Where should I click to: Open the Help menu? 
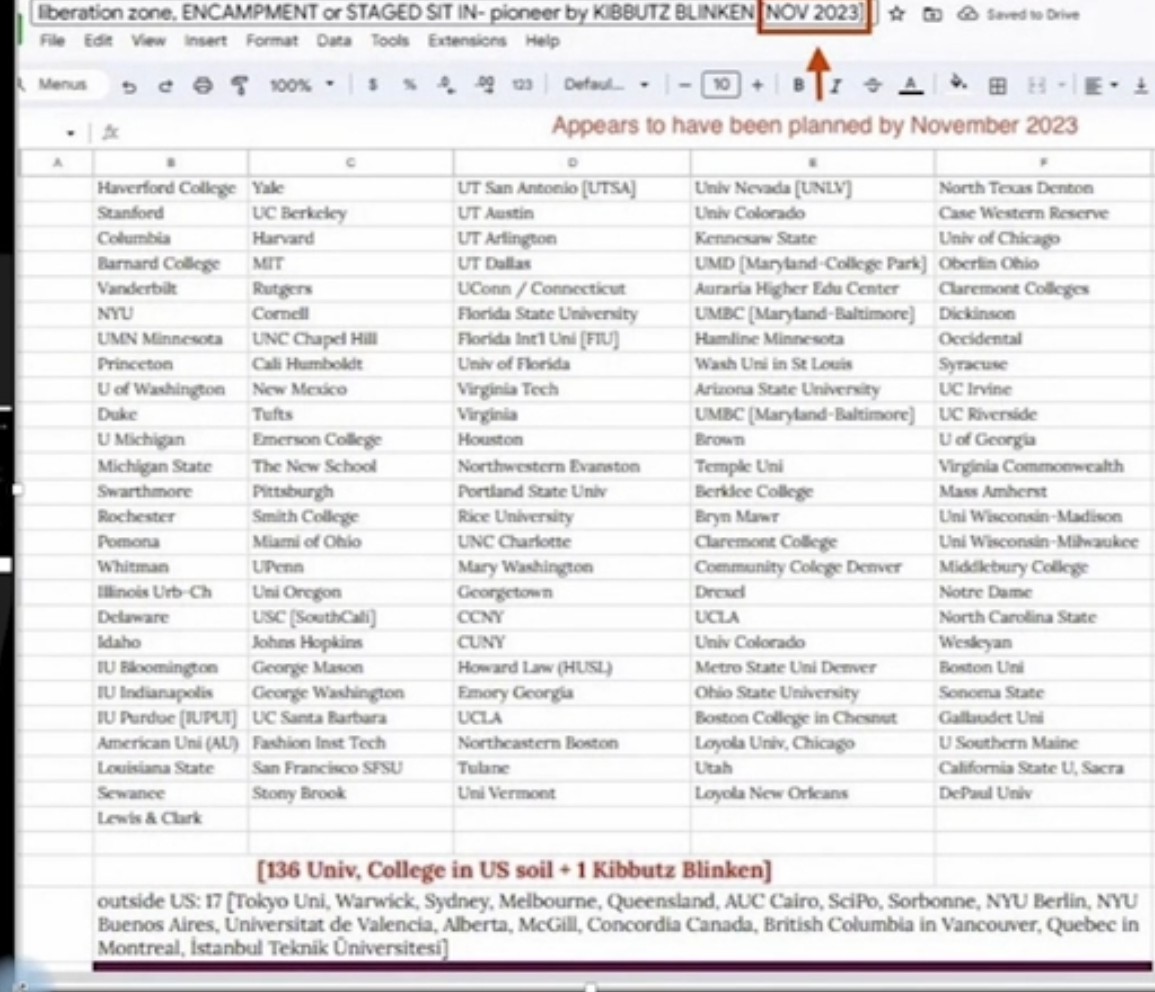[542, 41]
